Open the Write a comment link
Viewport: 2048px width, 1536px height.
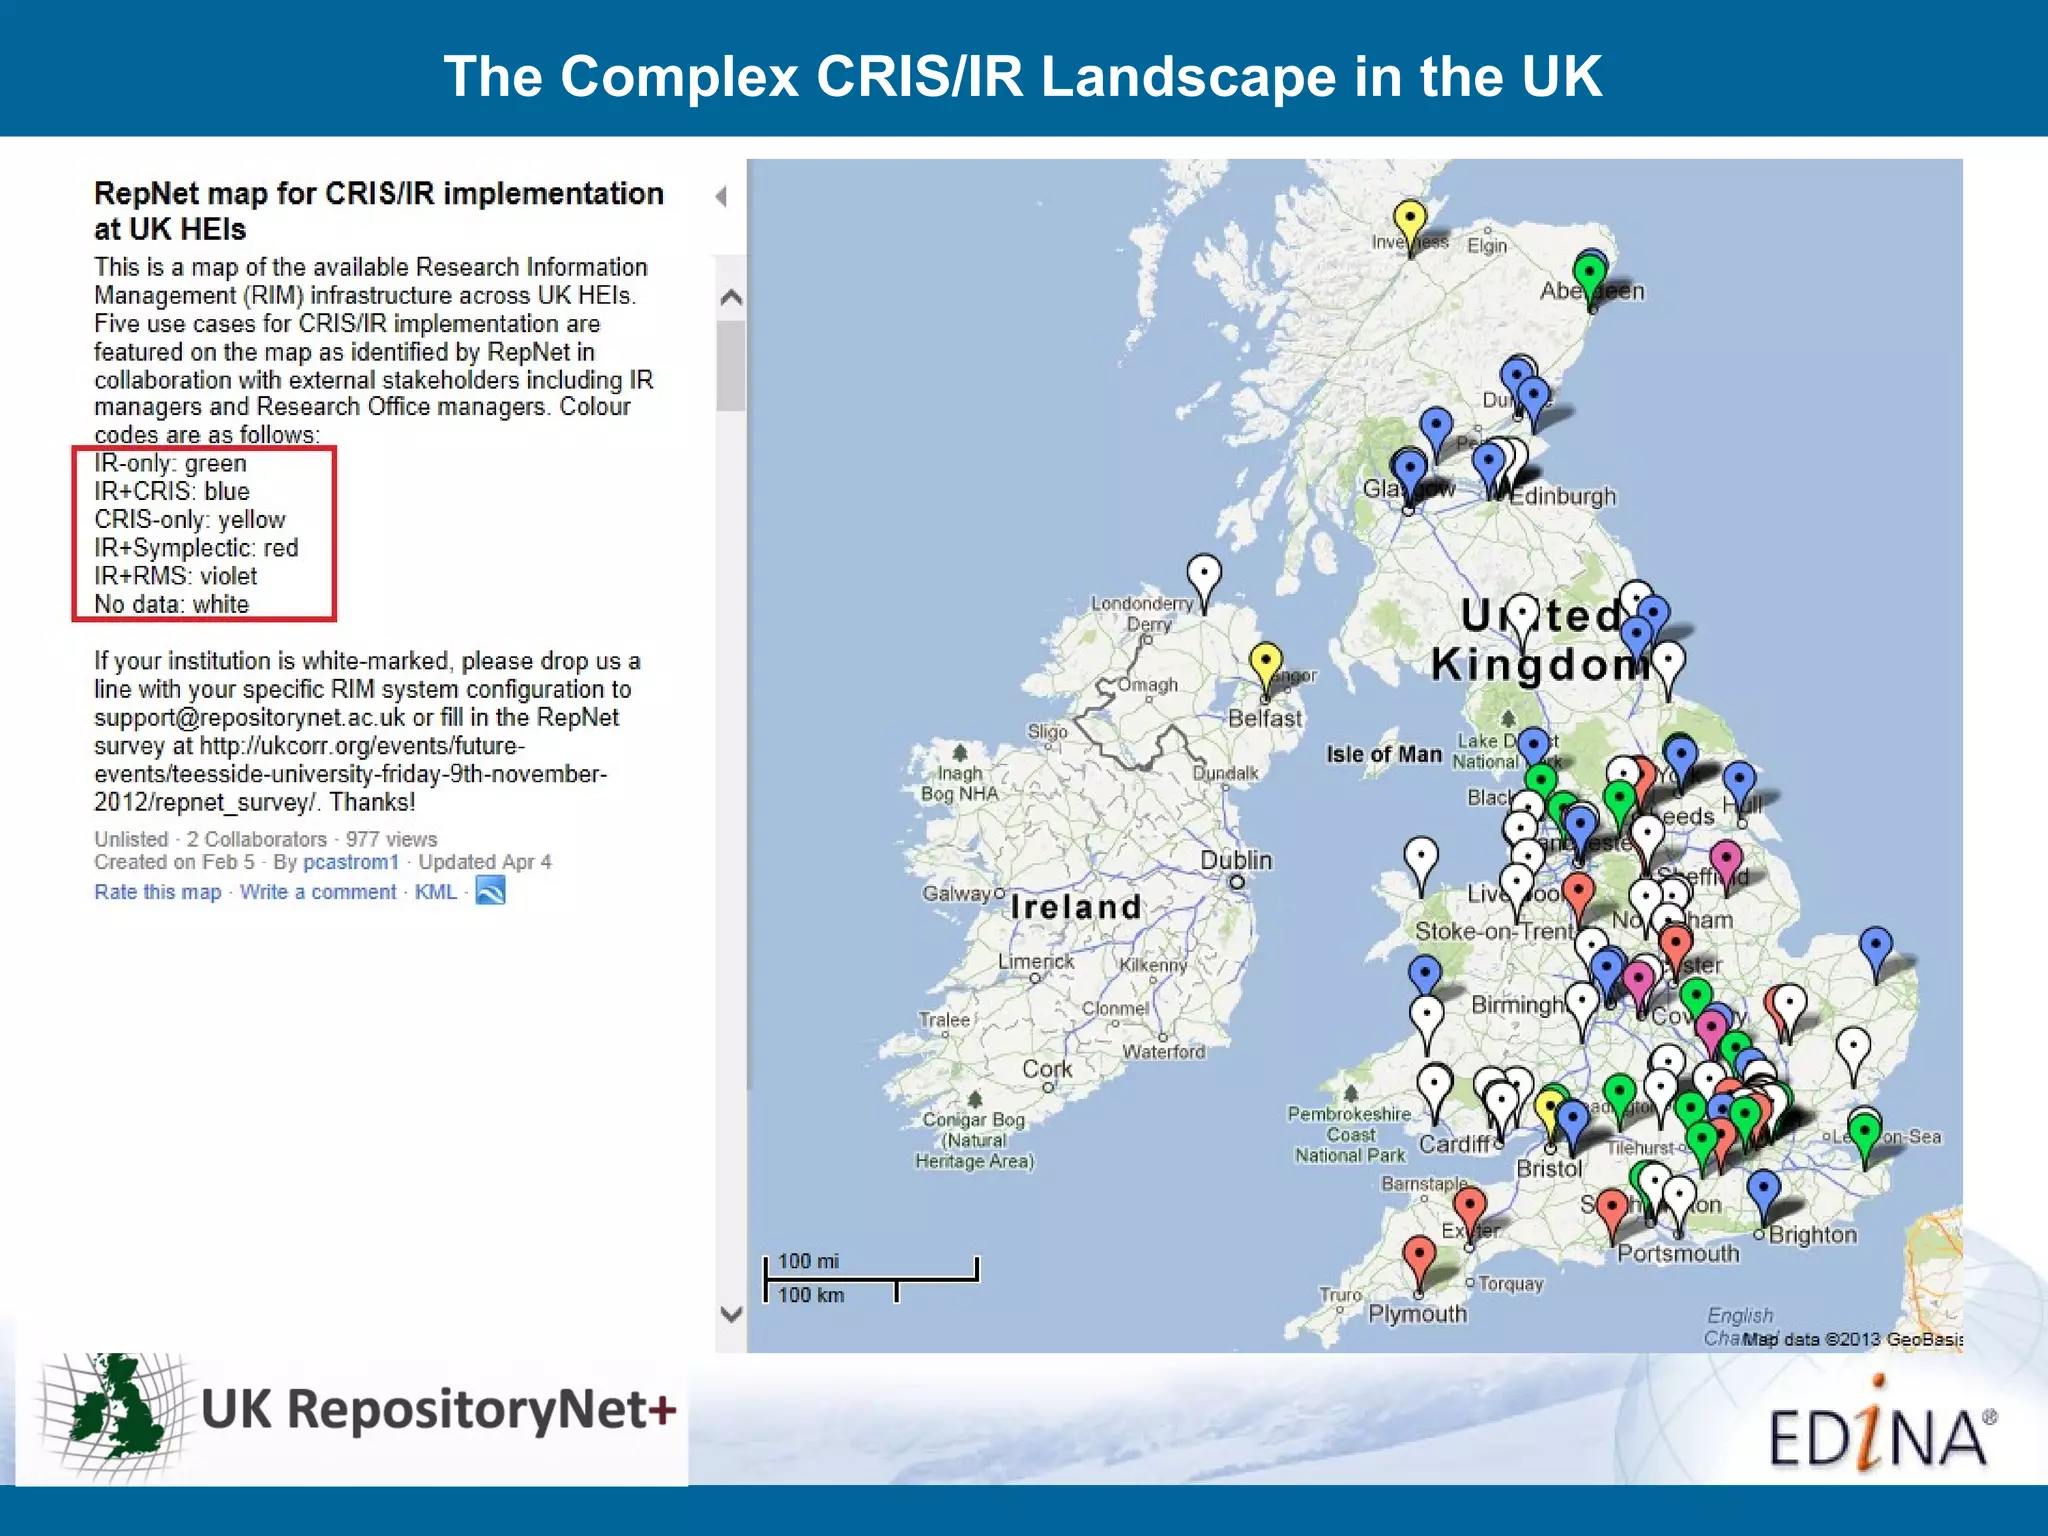(318, 892)
